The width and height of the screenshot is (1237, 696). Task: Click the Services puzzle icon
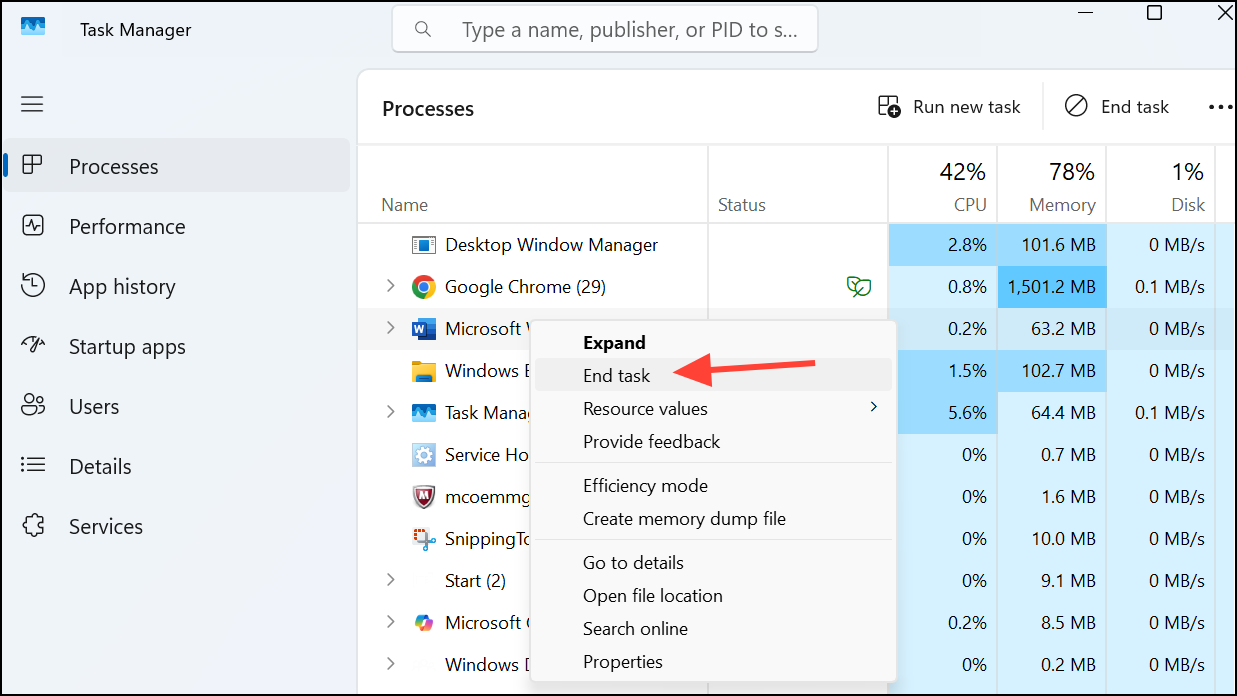(33, 526)
